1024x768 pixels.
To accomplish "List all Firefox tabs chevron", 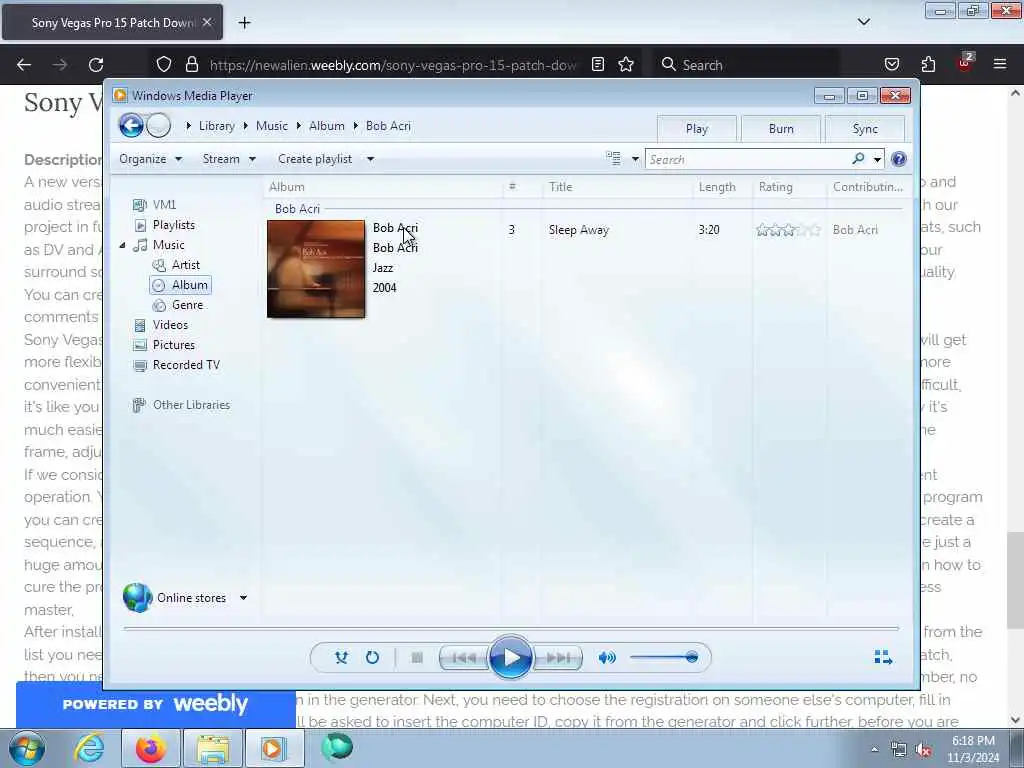I will pos(863,22).
